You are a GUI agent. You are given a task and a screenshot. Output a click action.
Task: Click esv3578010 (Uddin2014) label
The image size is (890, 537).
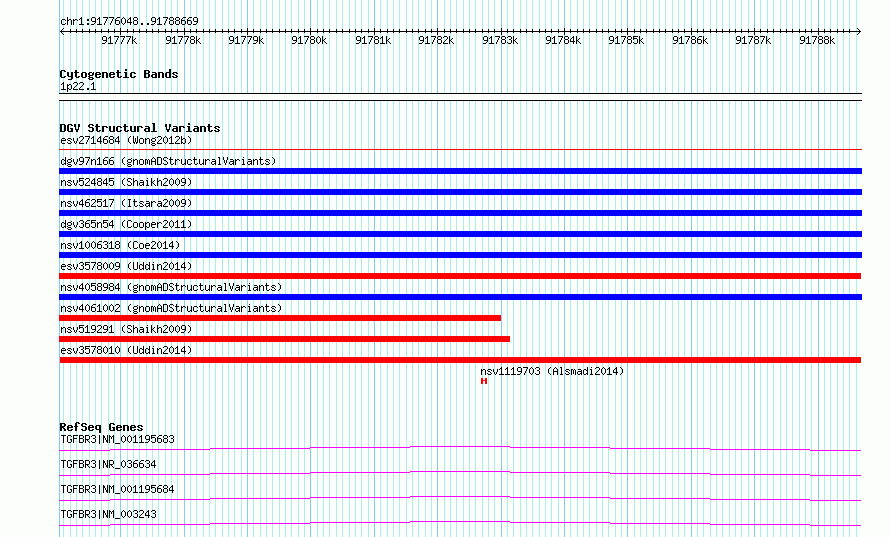(x=126, y=350)
